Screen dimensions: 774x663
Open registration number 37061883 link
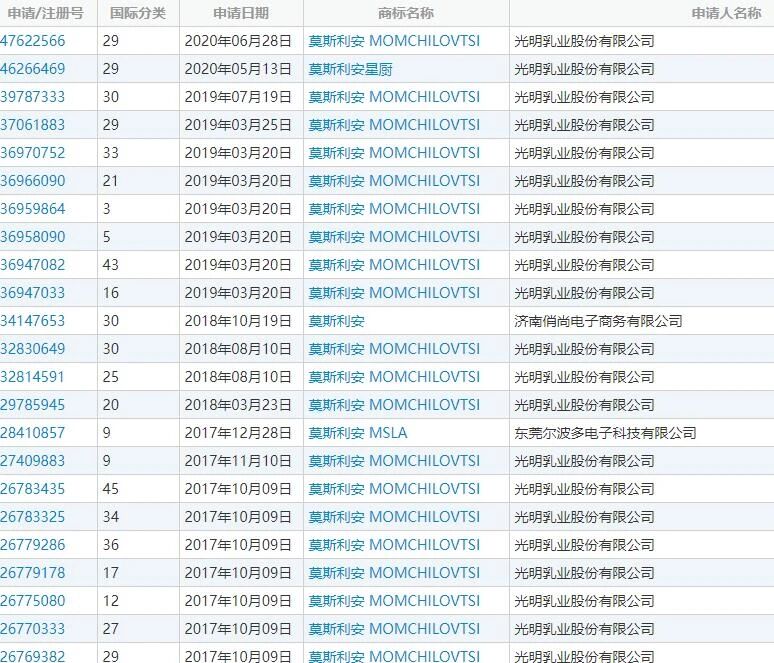[33, 124]
